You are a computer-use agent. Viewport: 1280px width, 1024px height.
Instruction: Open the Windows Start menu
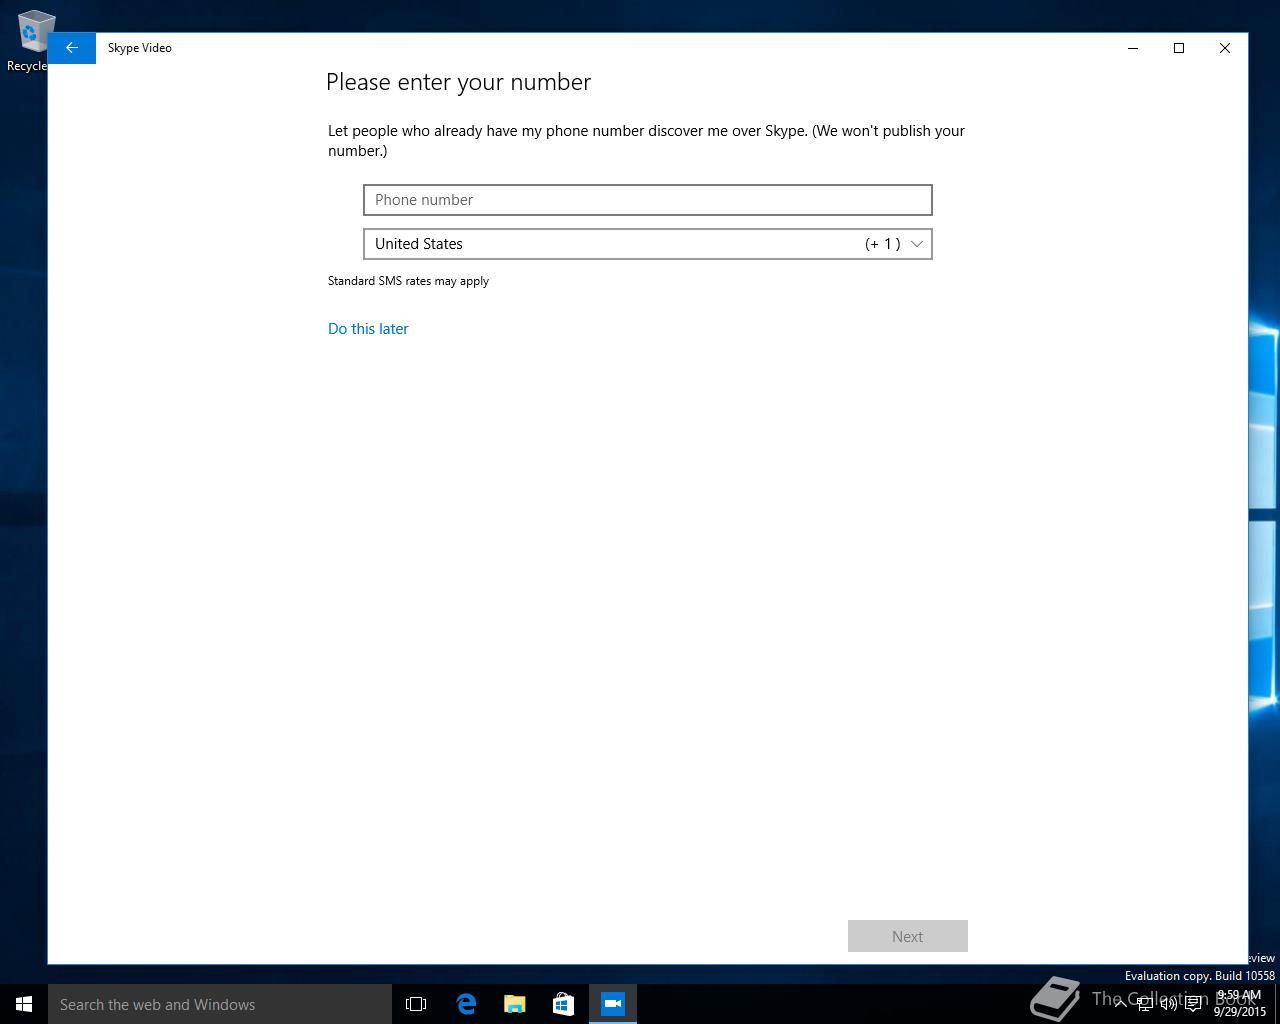[24, 1004]
